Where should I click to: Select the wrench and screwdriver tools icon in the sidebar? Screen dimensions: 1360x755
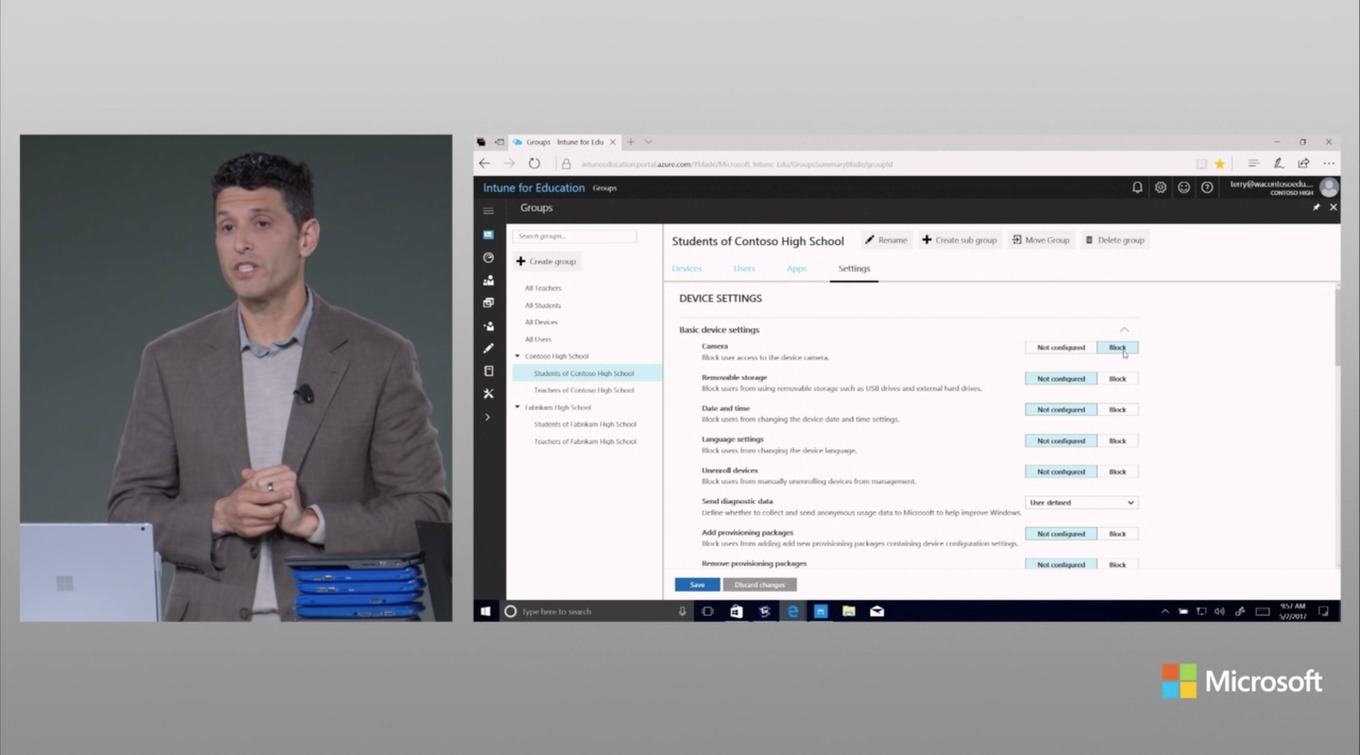click(x=488, y=394)
